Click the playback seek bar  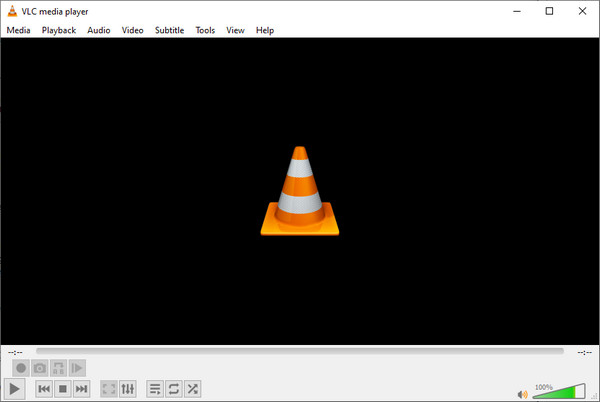(300, 351)
